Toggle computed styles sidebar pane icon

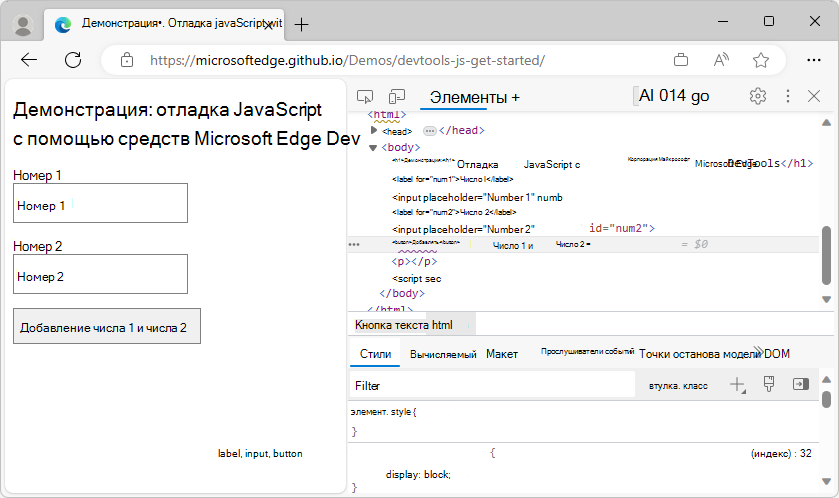(x=800, y=384)
